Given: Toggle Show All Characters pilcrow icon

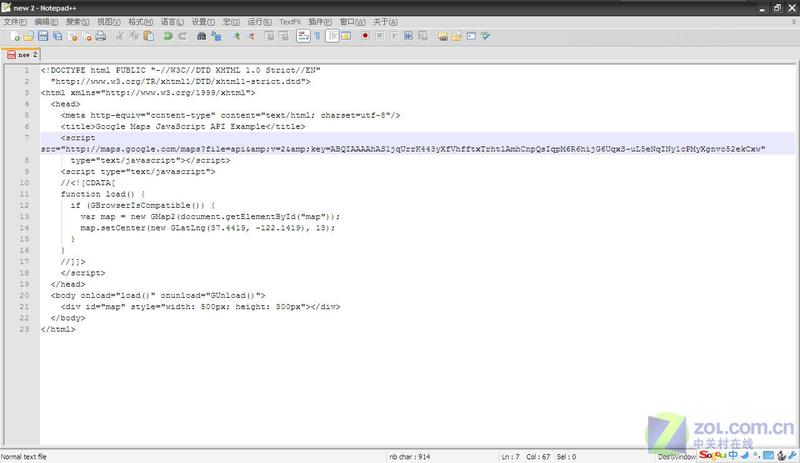Looking at the screenshot, I should click(x=317, y=36).
